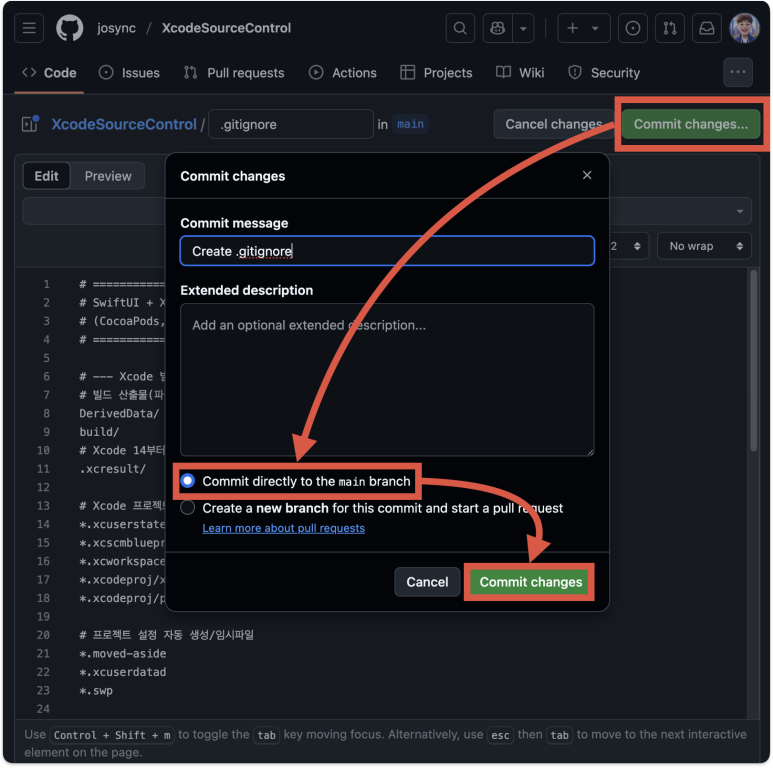This screenshot has width=773, height=768.
Task: Select Commit directly to main branch radio
Action: point(187,481)
